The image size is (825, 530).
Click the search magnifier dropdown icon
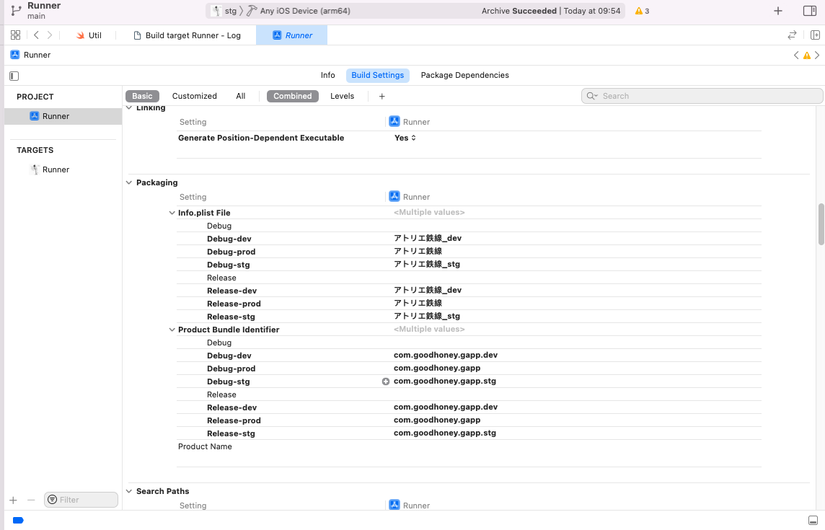tap(592, 96)
